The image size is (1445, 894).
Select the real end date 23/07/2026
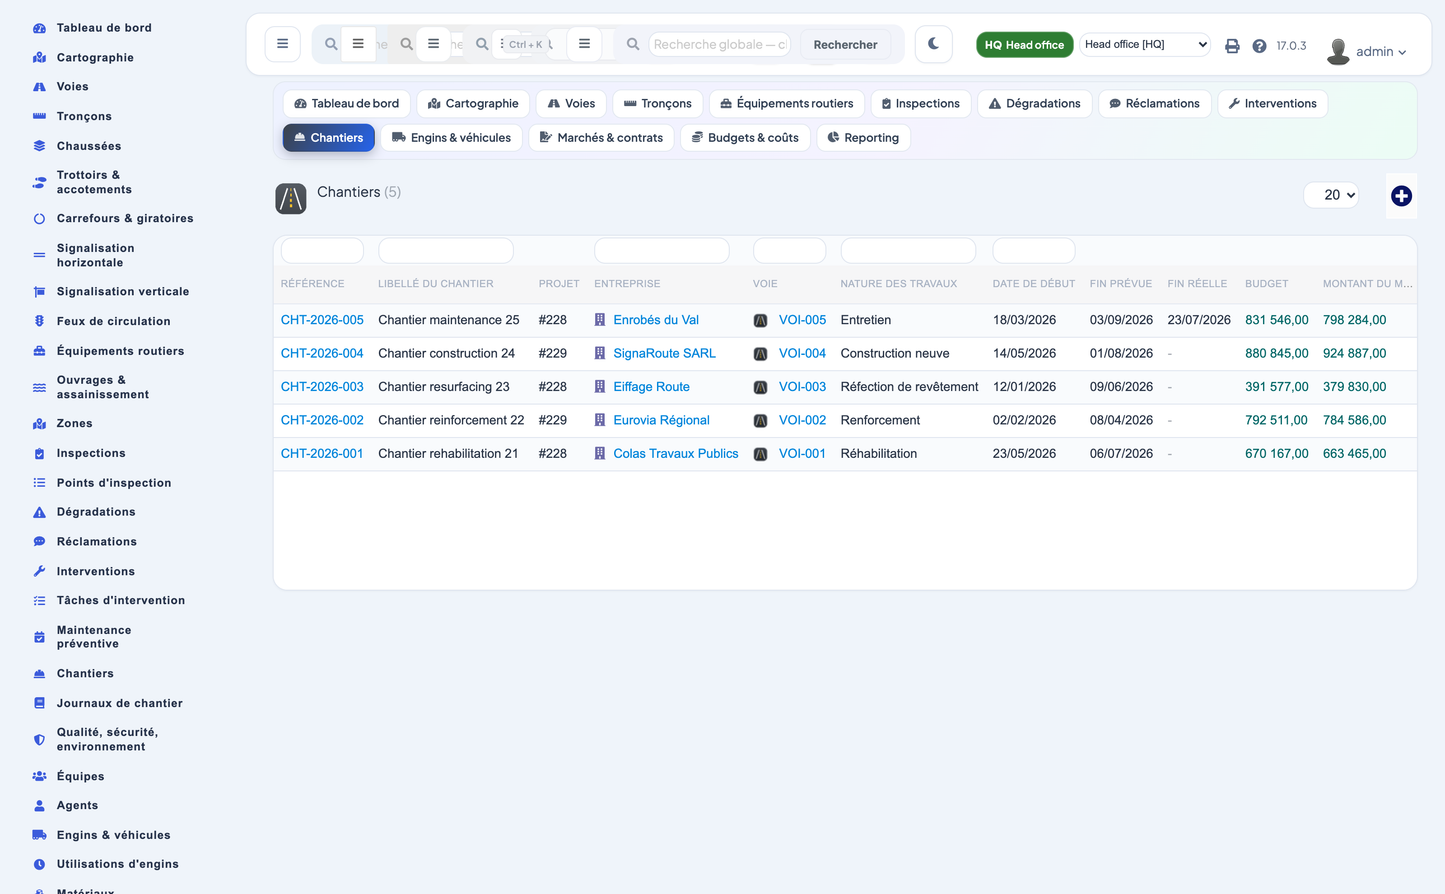pos(1199,320)
